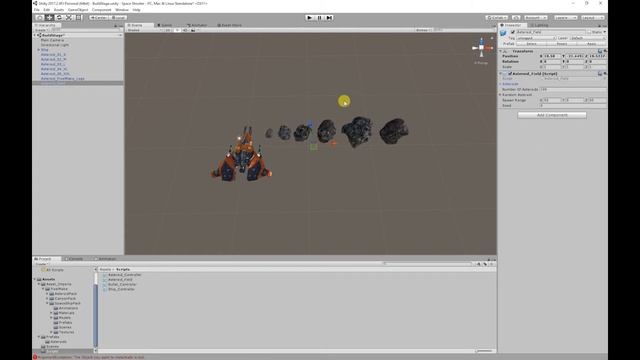Click the prefab Apply button
The width and height of the screenshot is (640, 360).
click(x=591, y=44)
